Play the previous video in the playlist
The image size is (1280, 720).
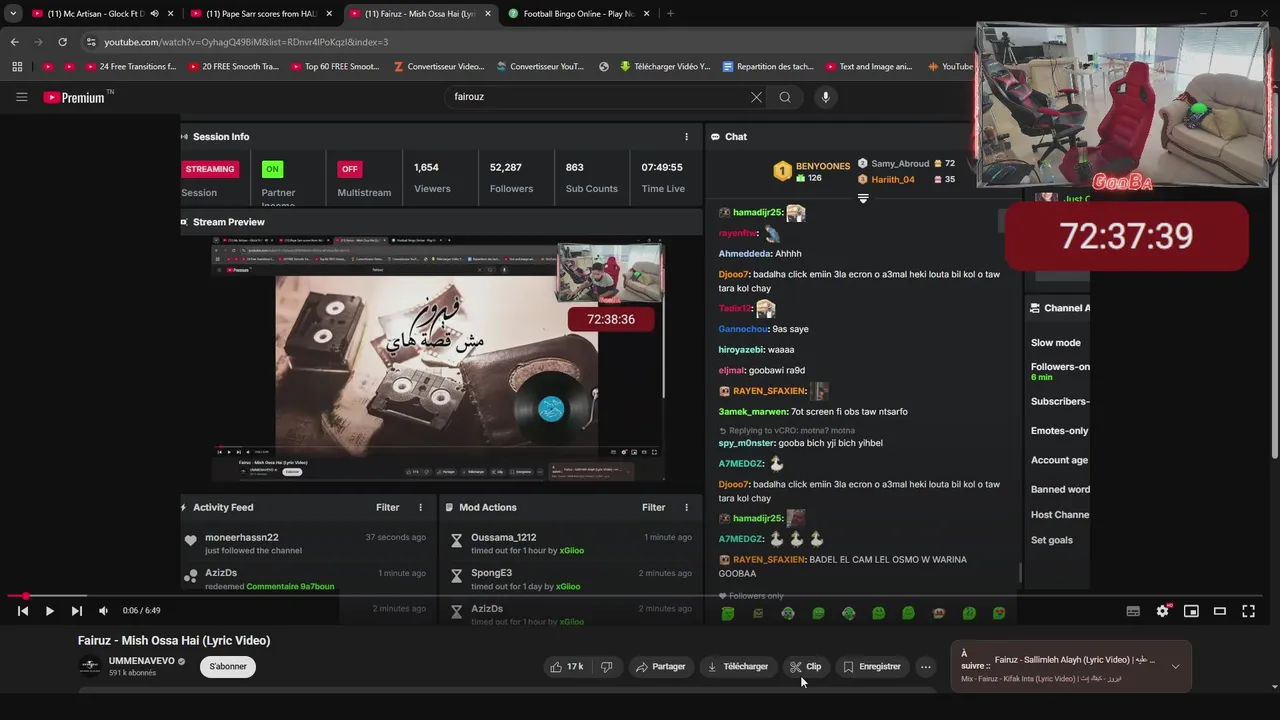click(23, 611)
